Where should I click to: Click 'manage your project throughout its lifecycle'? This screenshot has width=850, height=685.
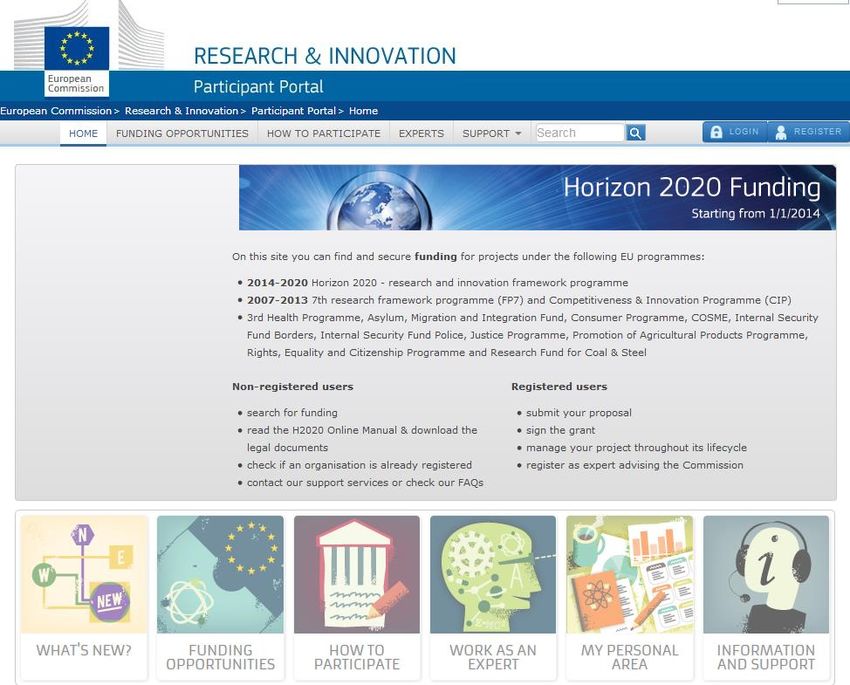click(x=636, y=448)
